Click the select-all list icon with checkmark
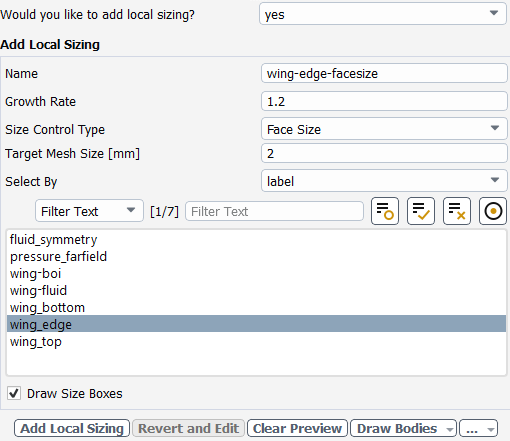The width and height of the screenshot is (510, 441). [x=421, y=211]
